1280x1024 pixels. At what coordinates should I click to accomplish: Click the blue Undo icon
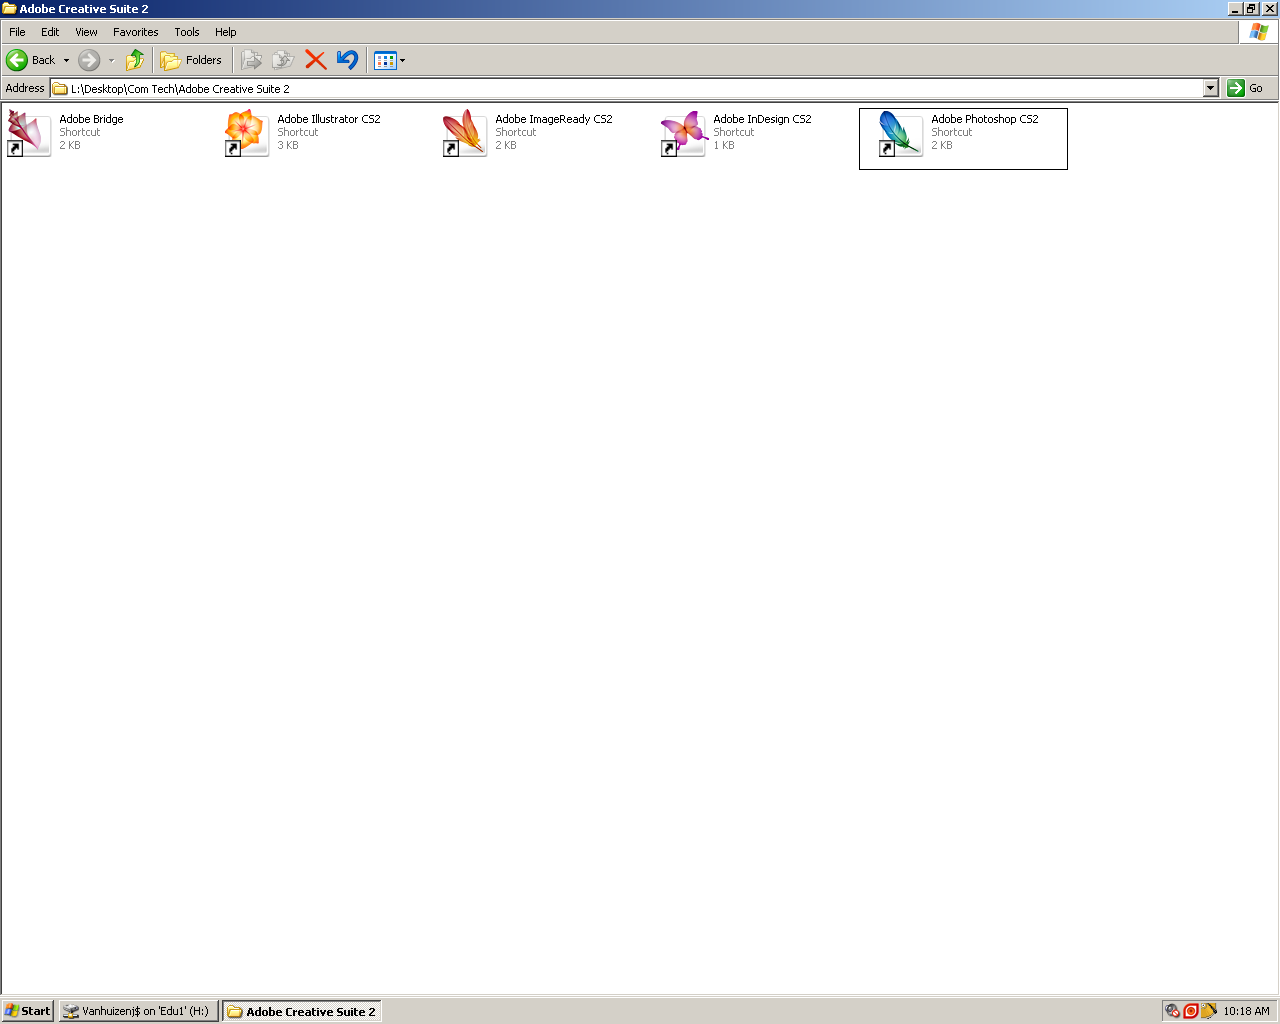click(x=347, y=60)
